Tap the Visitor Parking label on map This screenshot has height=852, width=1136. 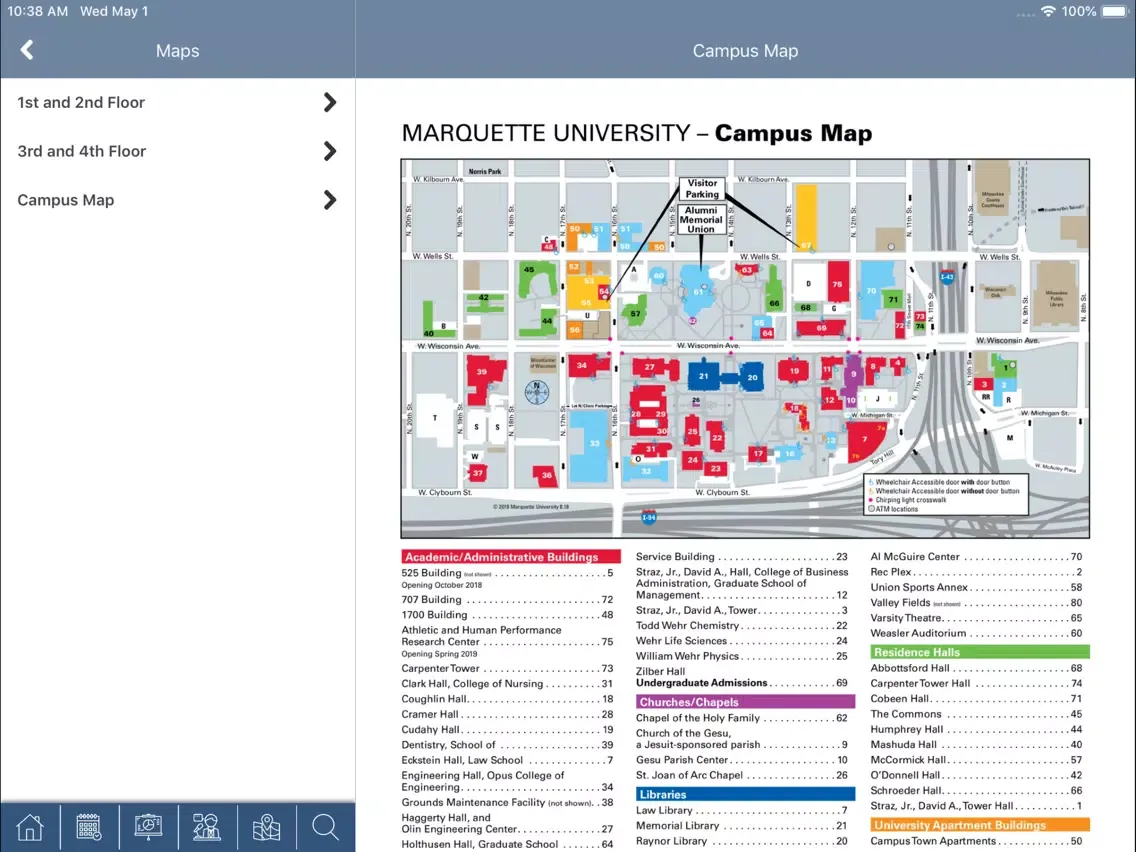tap(702, 188)
